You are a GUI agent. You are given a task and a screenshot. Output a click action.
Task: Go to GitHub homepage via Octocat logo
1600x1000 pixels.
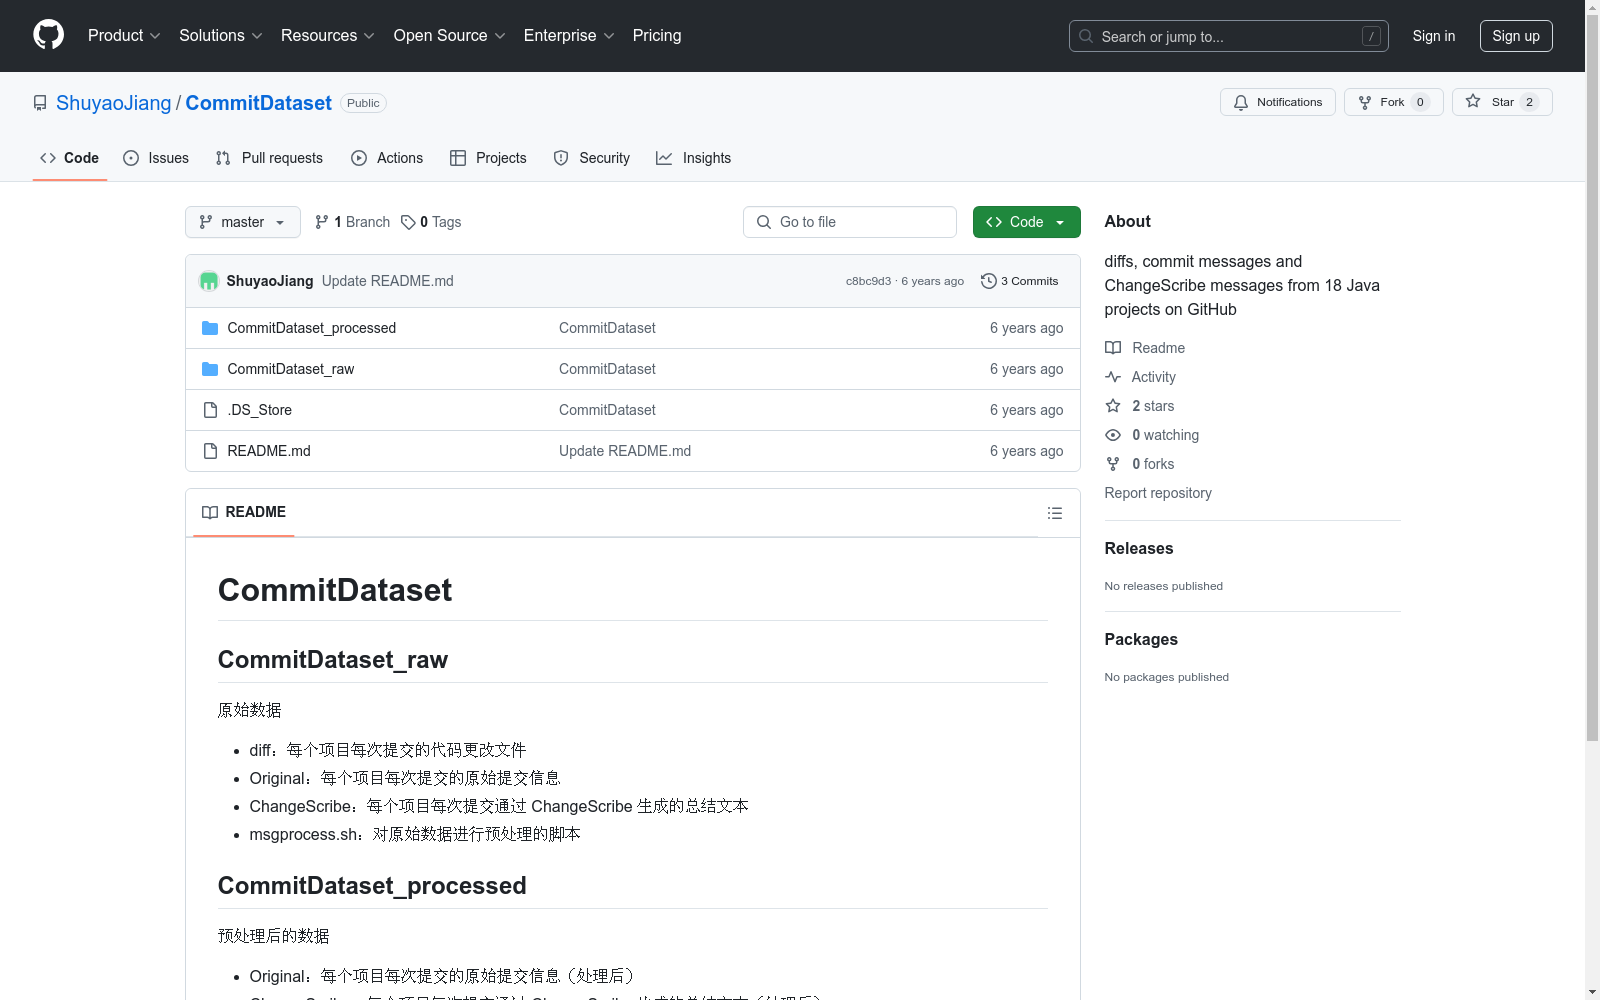tap(48, 35)
